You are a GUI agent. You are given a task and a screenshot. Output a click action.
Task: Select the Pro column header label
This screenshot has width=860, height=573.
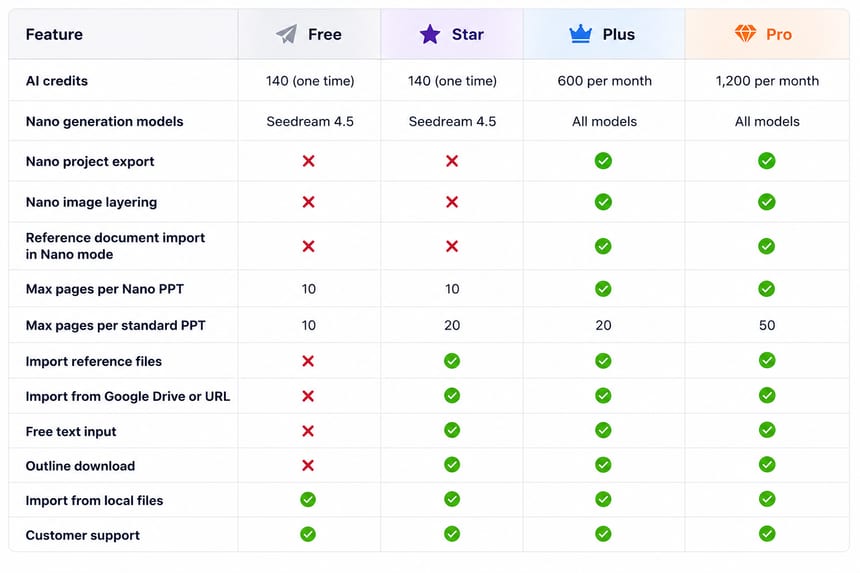coord(779,35)
